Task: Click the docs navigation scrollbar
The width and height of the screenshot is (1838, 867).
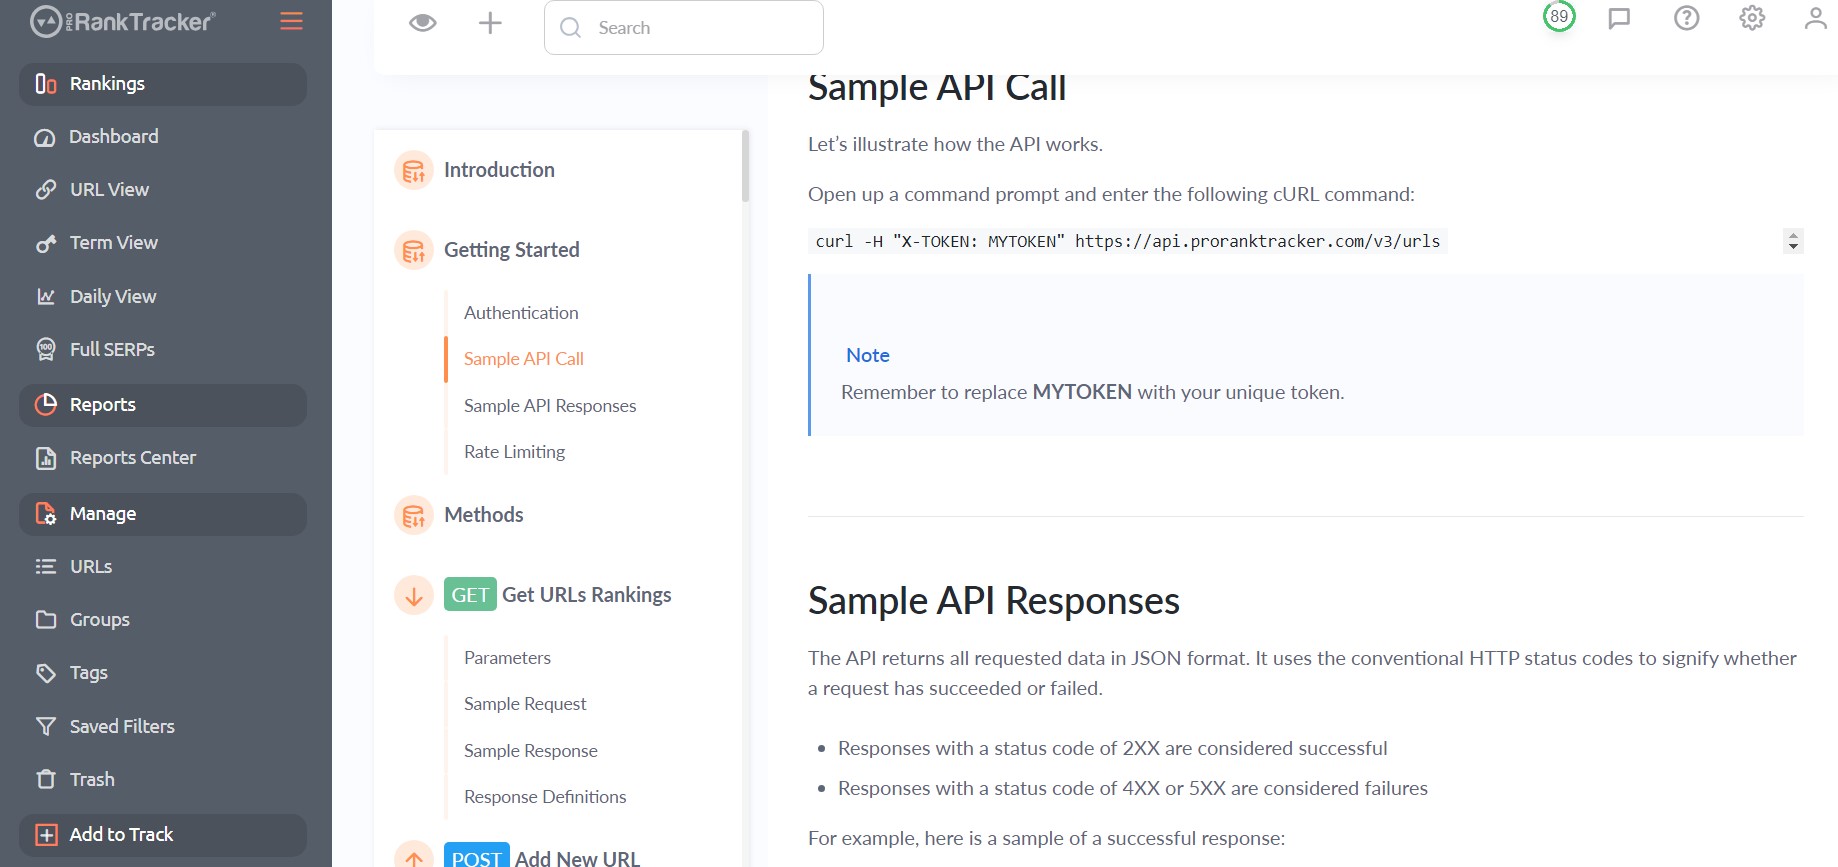Action: tap(746, 166)
